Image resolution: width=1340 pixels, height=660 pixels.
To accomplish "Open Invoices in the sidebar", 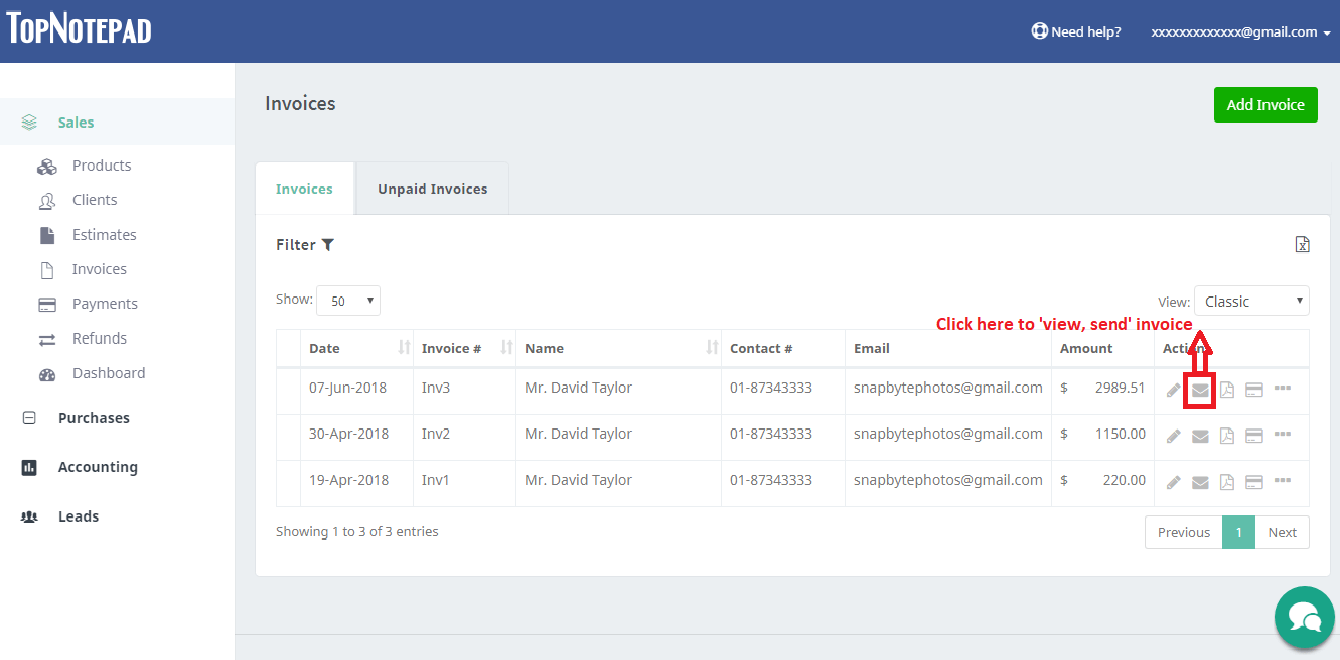I will [x=99, y=269].
